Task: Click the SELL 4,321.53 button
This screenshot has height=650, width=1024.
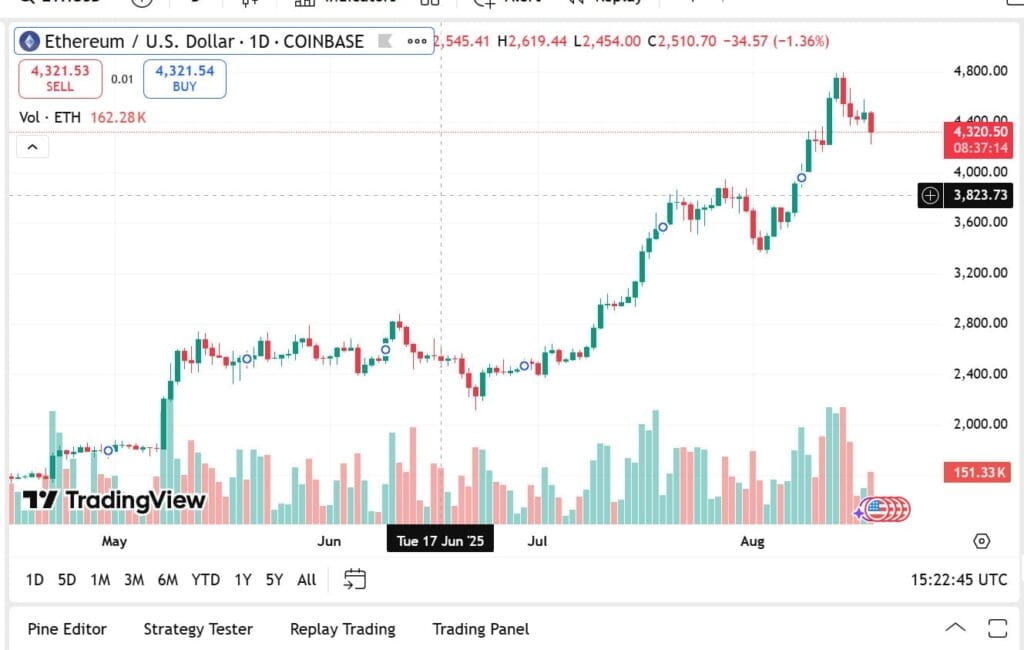Action: click(60, 78)
